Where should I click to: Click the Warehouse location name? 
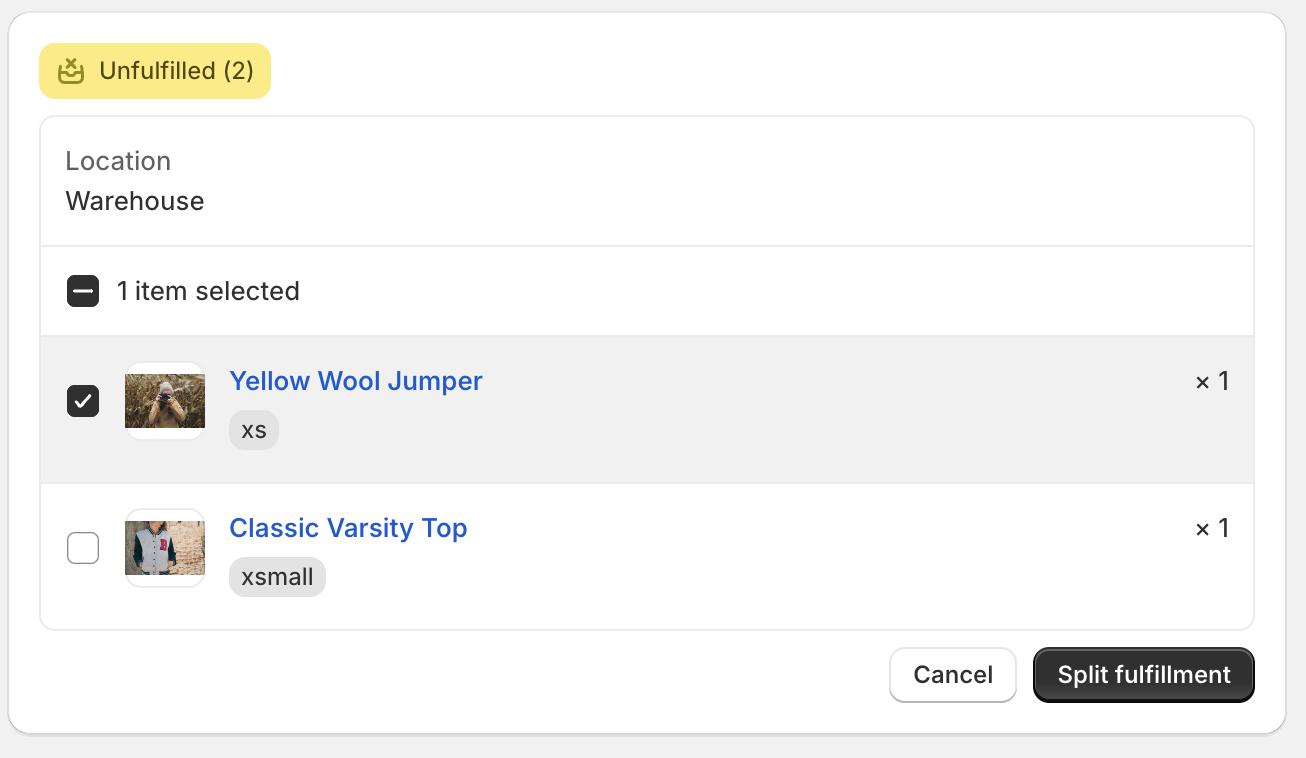tap(135, 201)
